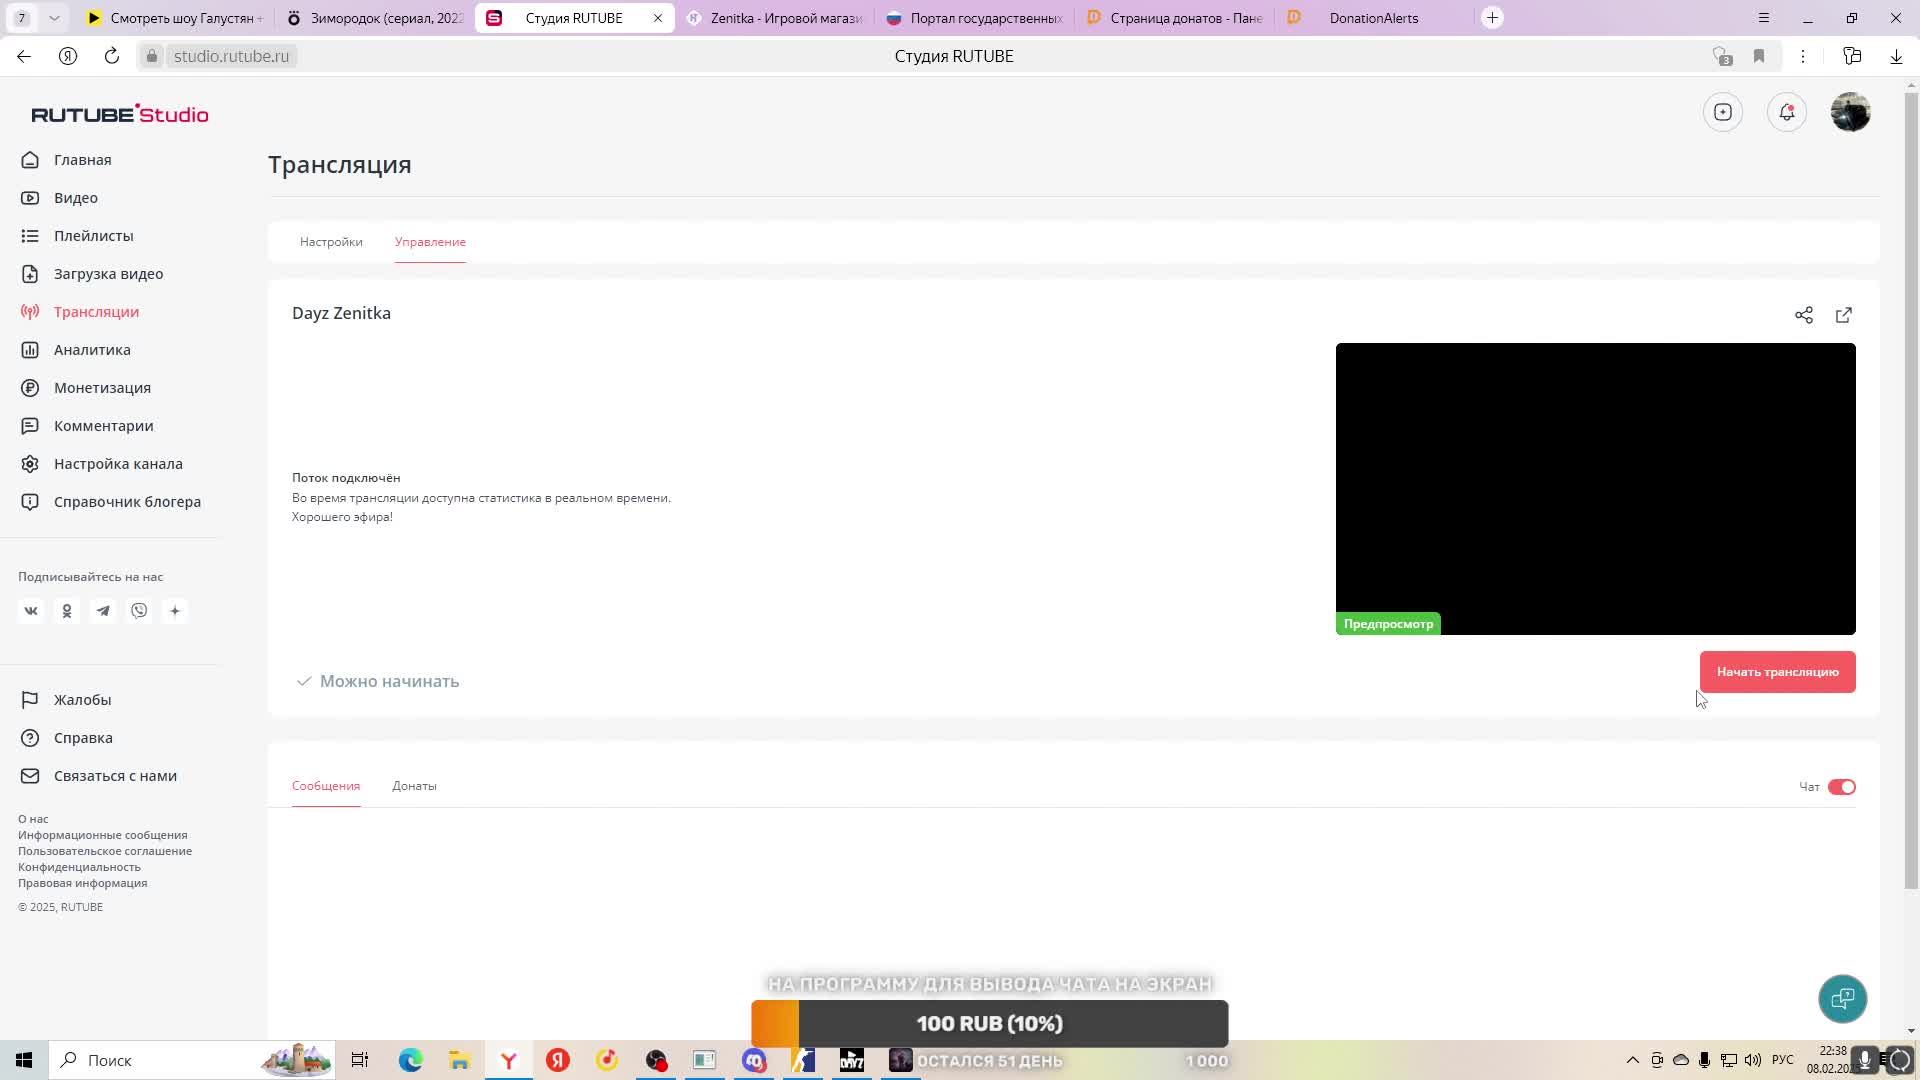Open Загрузка видео page

pos(108,274)
